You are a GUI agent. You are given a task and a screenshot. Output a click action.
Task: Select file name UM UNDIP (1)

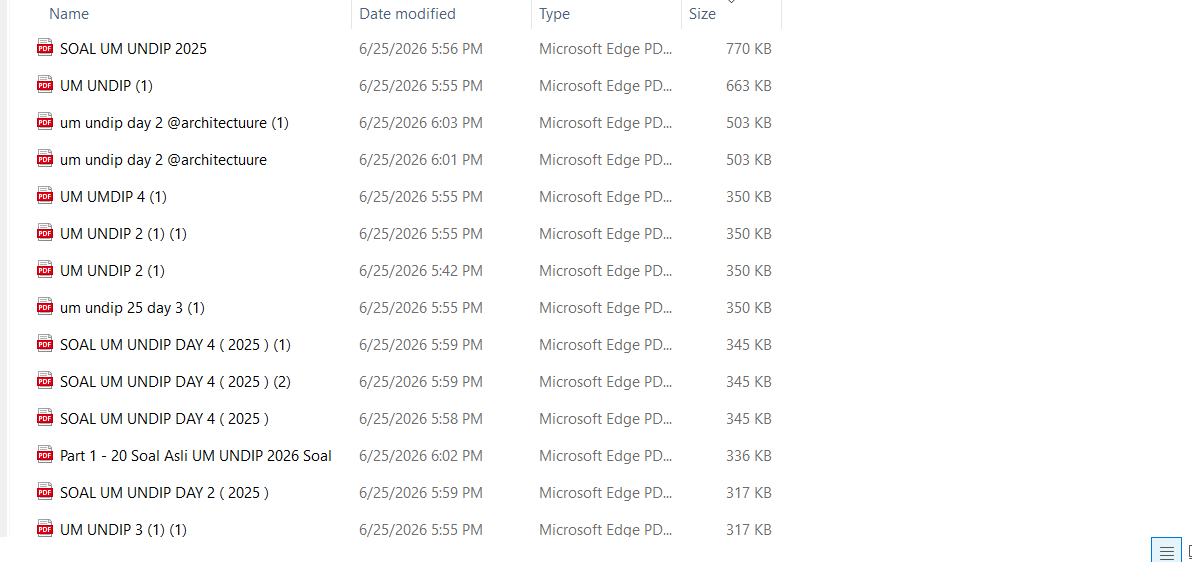[106, 86]
